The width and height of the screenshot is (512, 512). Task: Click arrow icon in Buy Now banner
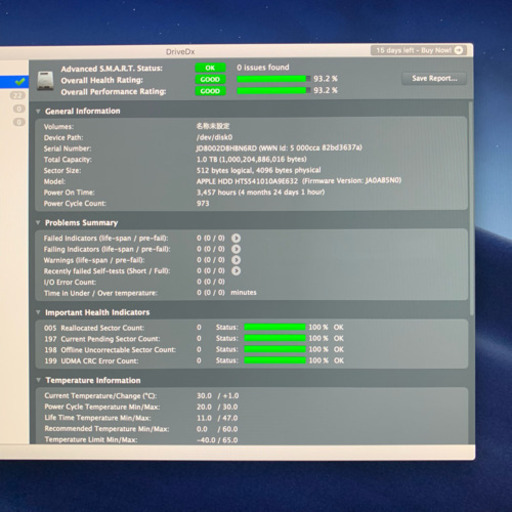coord(459,50)
